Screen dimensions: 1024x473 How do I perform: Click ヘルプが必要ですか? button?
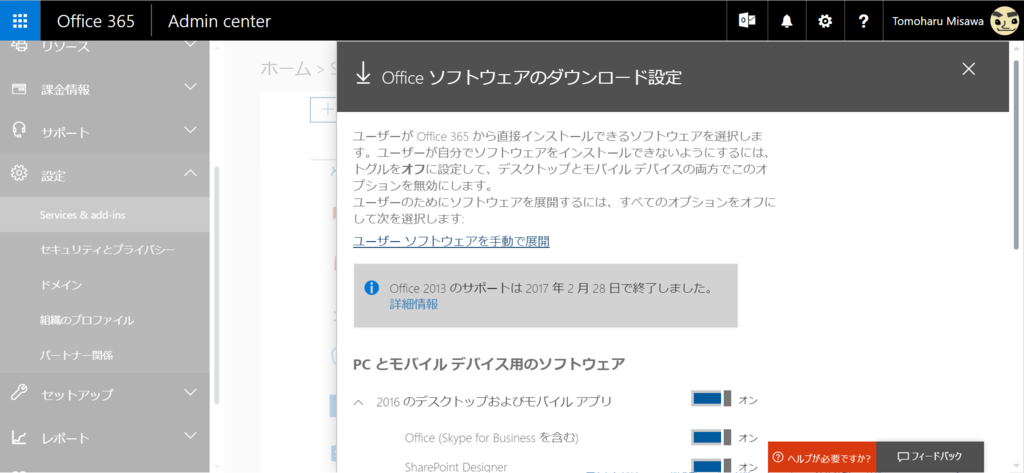click(x=822, y=457)
